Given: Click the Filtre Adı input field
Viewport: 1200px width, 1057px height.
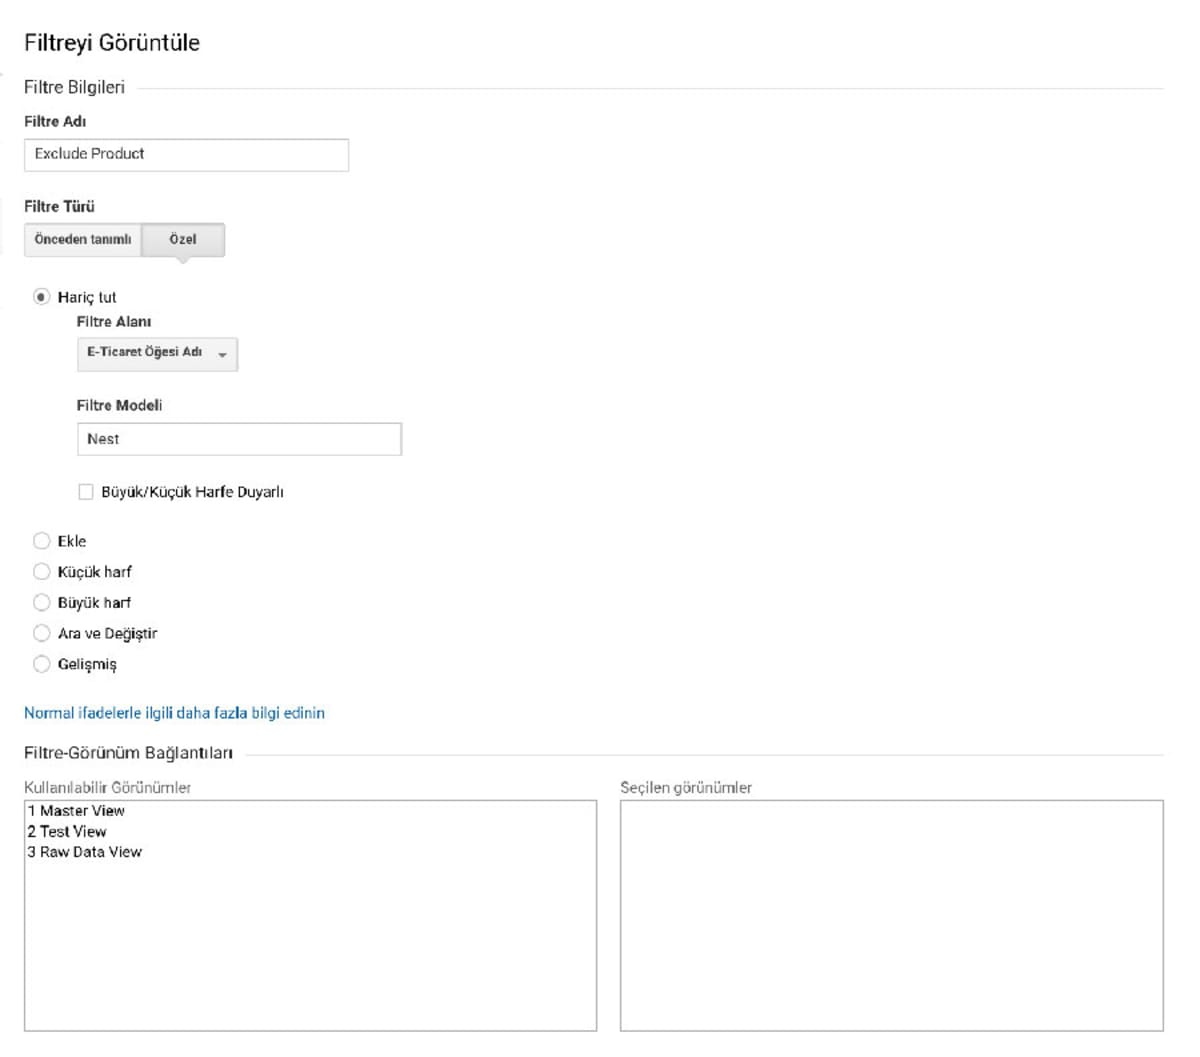Looking at the screenshot, I should point(186,155).
